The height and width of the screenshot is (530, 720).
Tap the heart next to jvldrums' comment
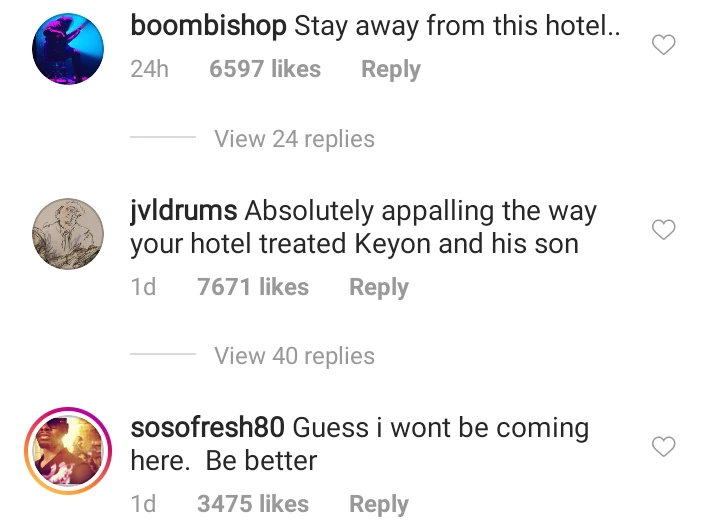pyautogui.click(x=664, y=230)
